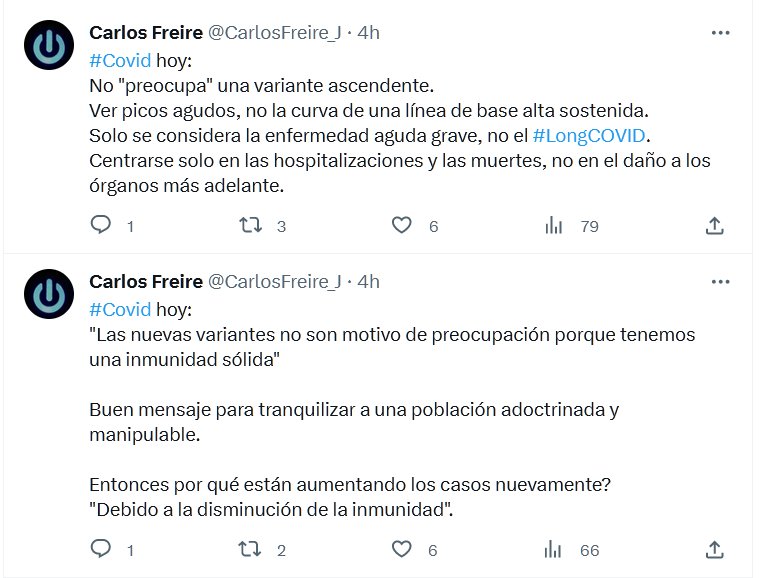768x578 pixels.
Task: Open profile avatar on second tweet
Action: coord(47,295)
